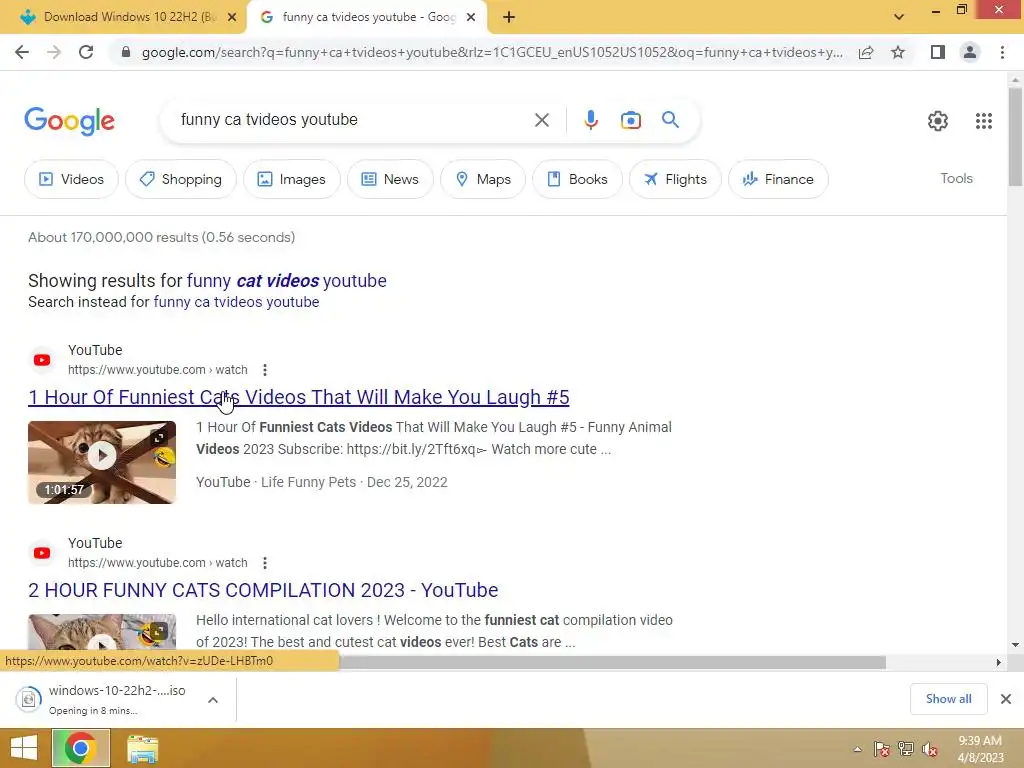Image resolution: width=1024 pixels, height=768 pixels.
Task: Switch to Books results
Action: (x=577, y=179)
